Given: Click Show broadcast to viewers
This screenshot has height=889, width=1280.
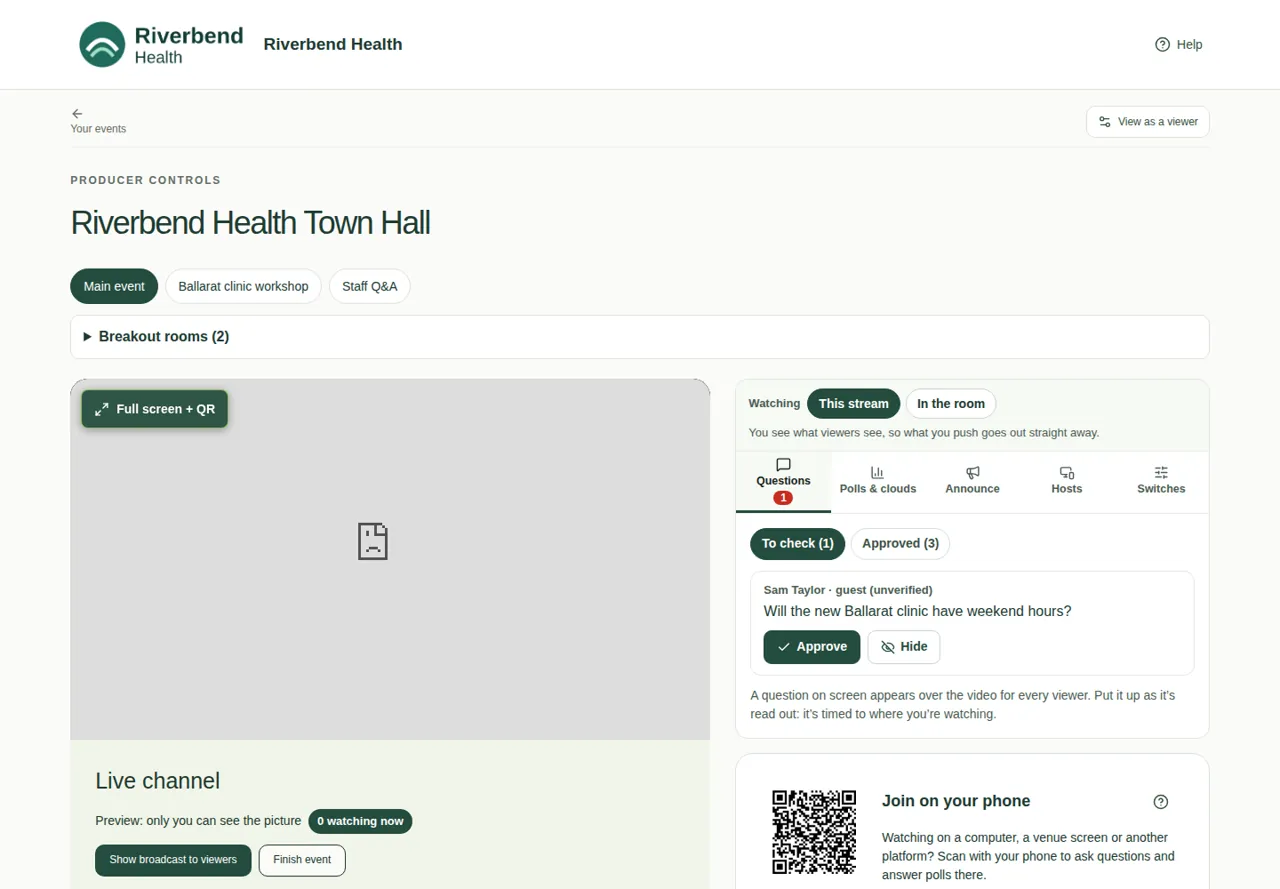Looking at the screenshot, I should point(173,860).
